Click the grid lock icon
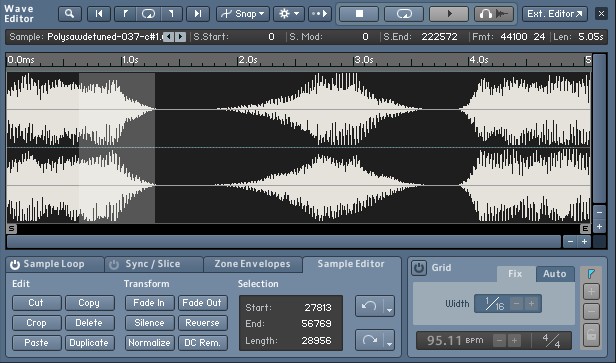 [x=591, y=335]
